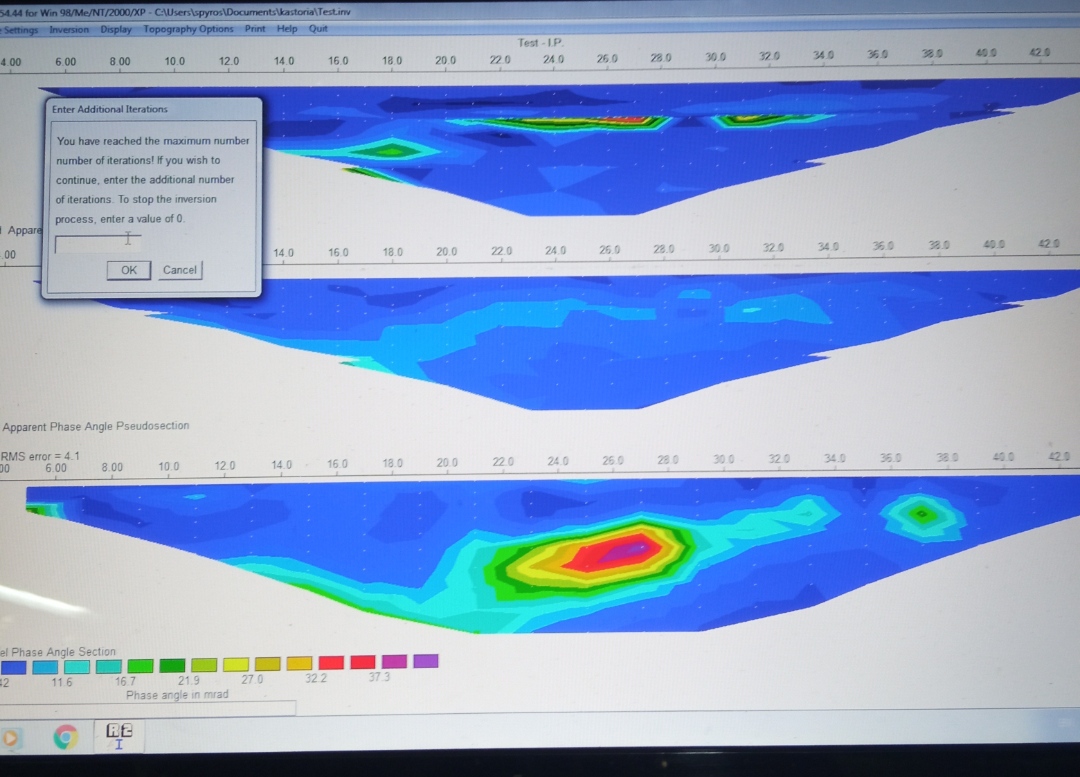Open the Settings menu
Image resolution: width=1080 pixels, height=777 pixels.
[x=19, y=29]
